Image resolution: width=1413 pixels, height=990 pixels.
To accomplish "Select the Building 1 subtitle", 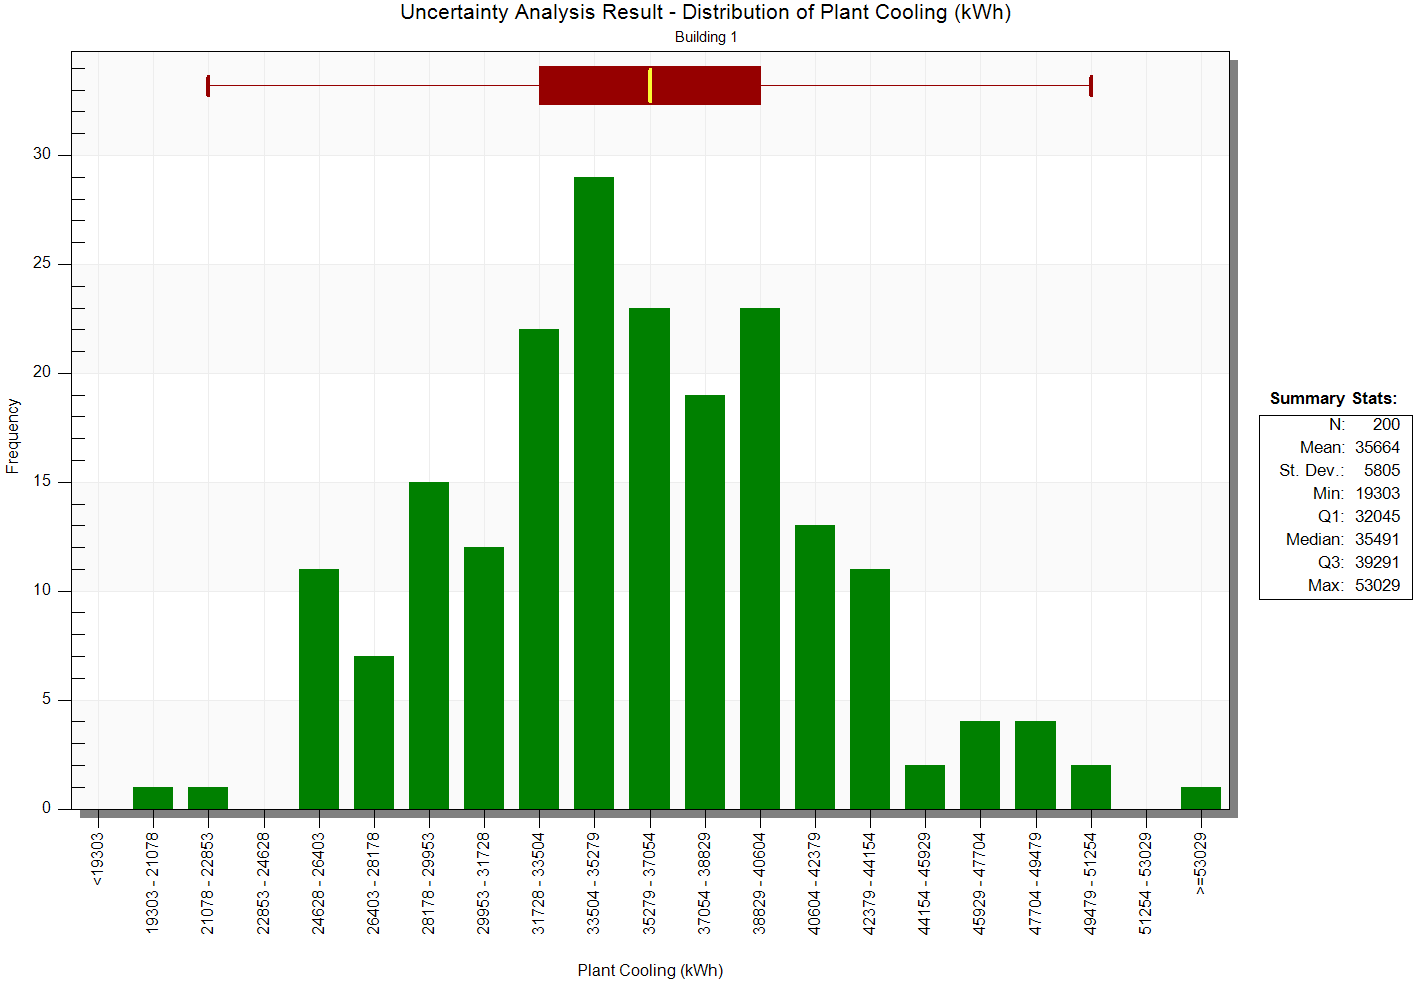I will [705, 37].
